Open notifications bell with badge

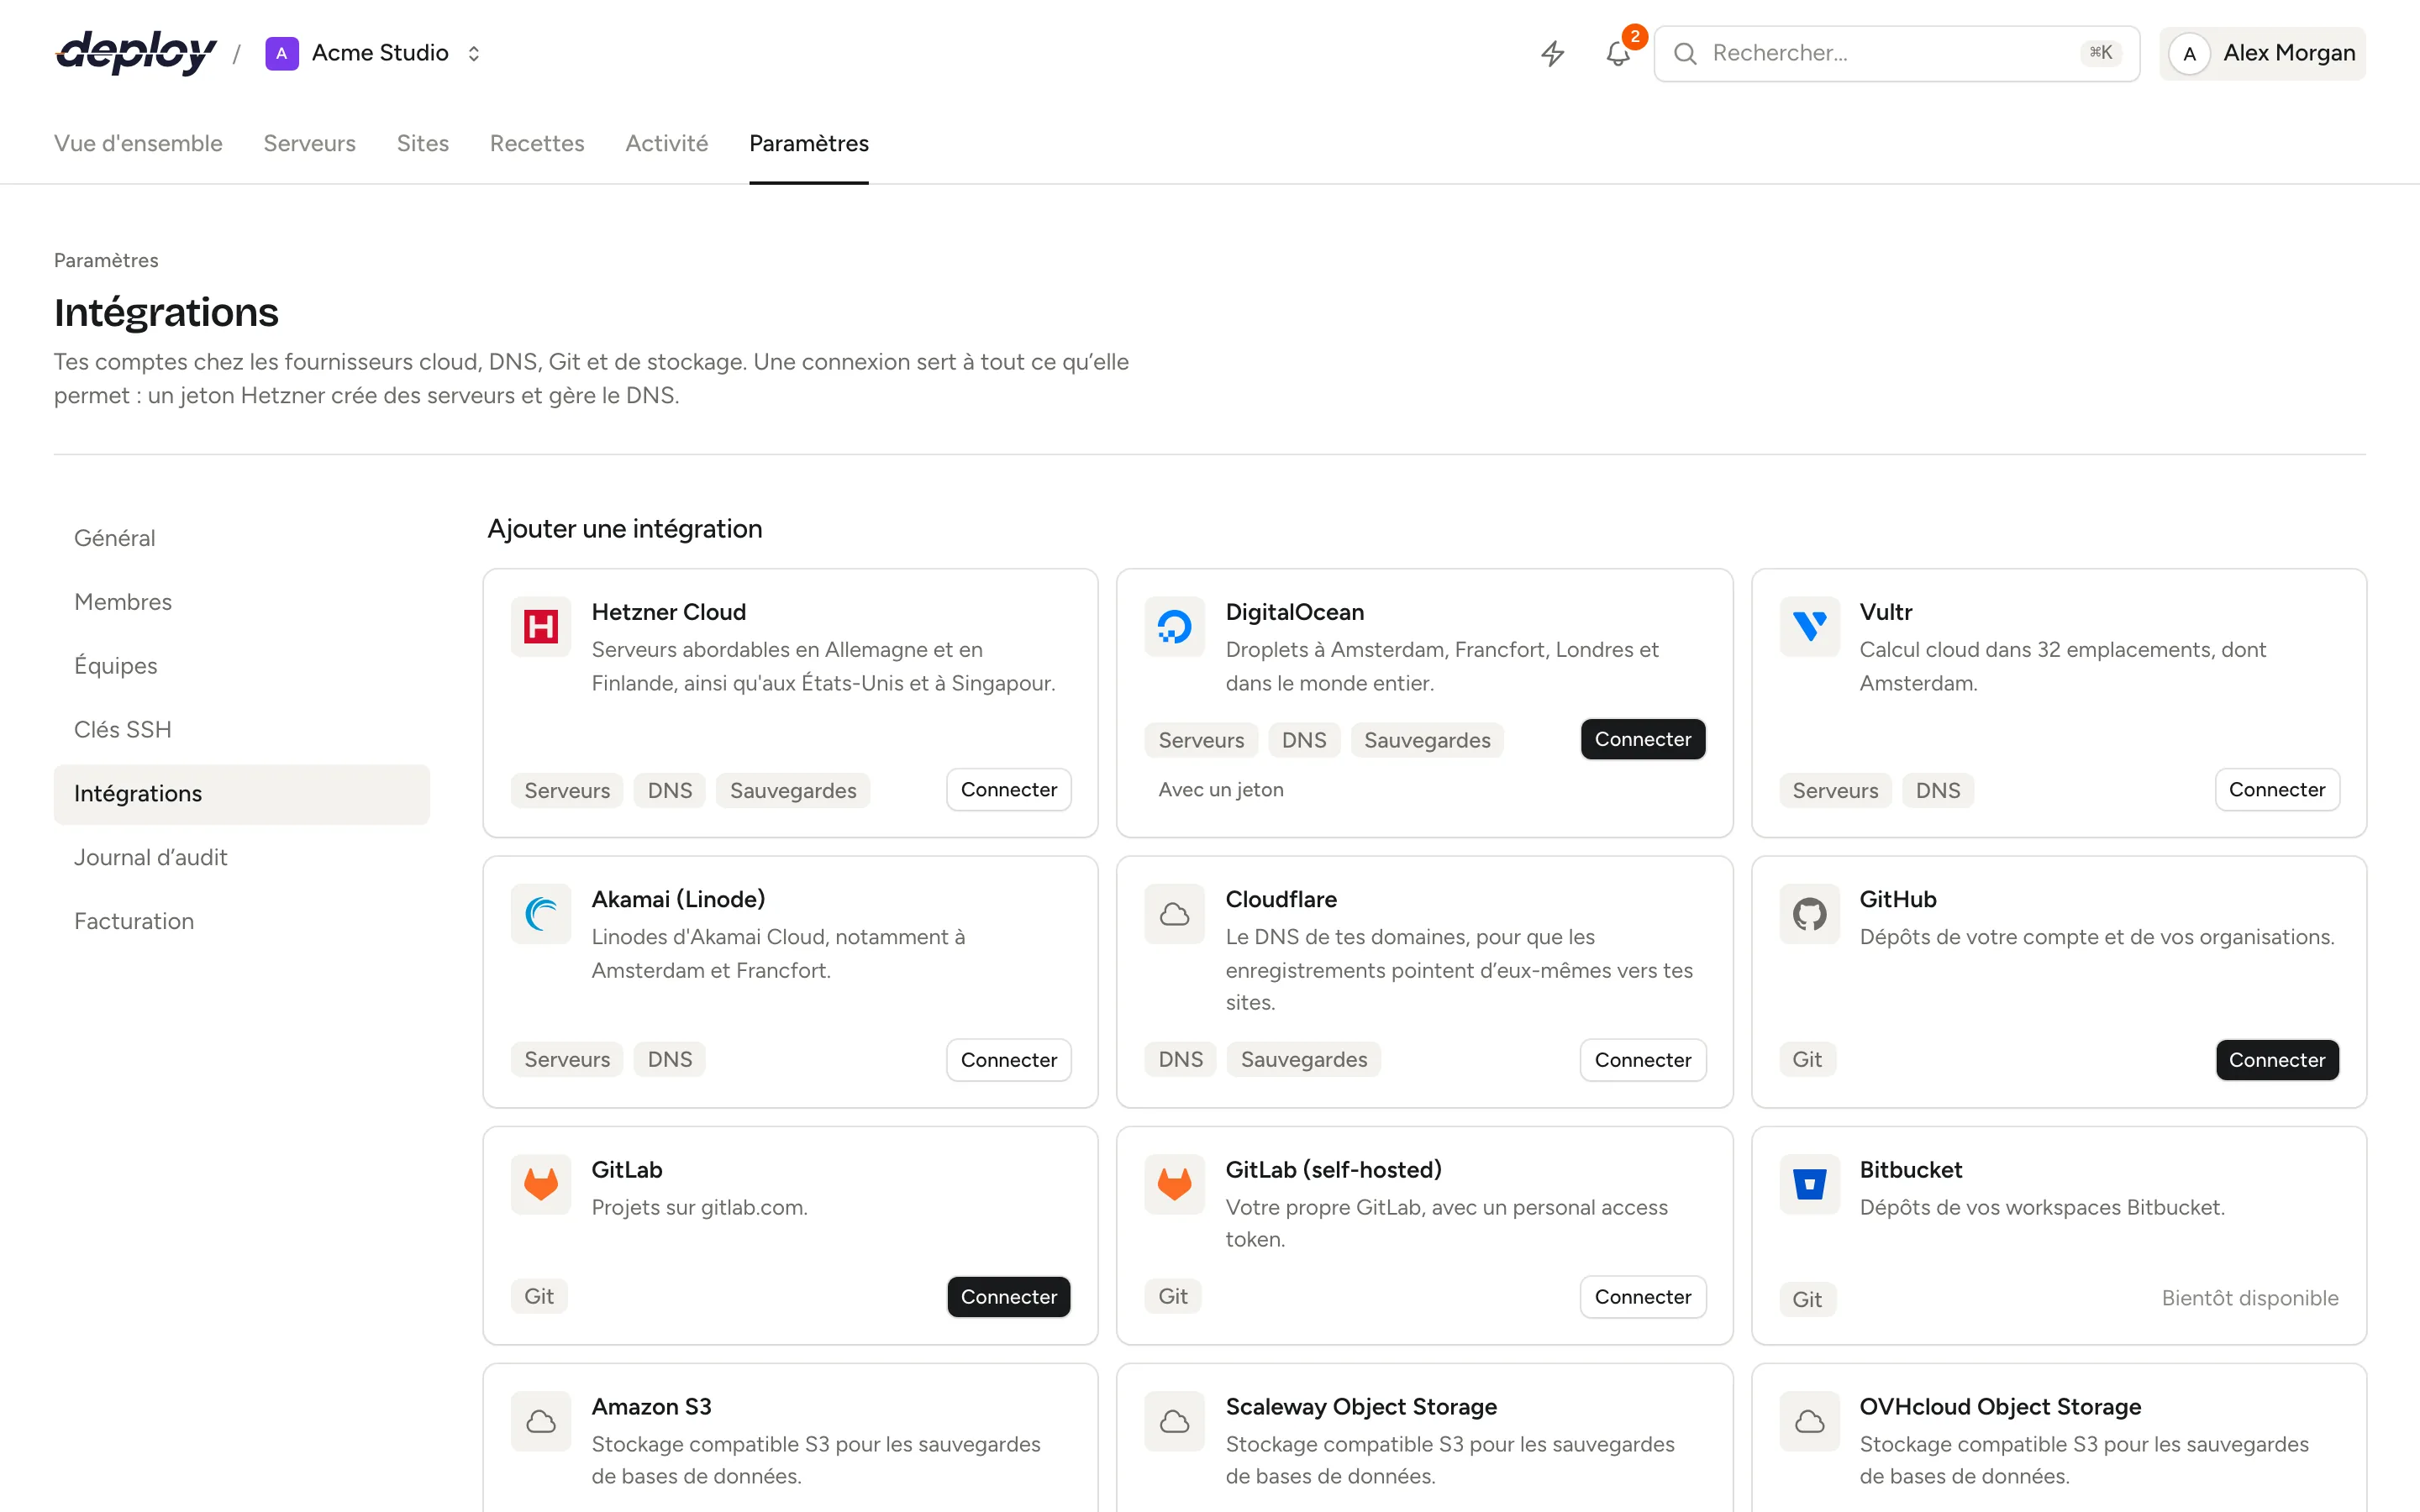pos(1618,53)
